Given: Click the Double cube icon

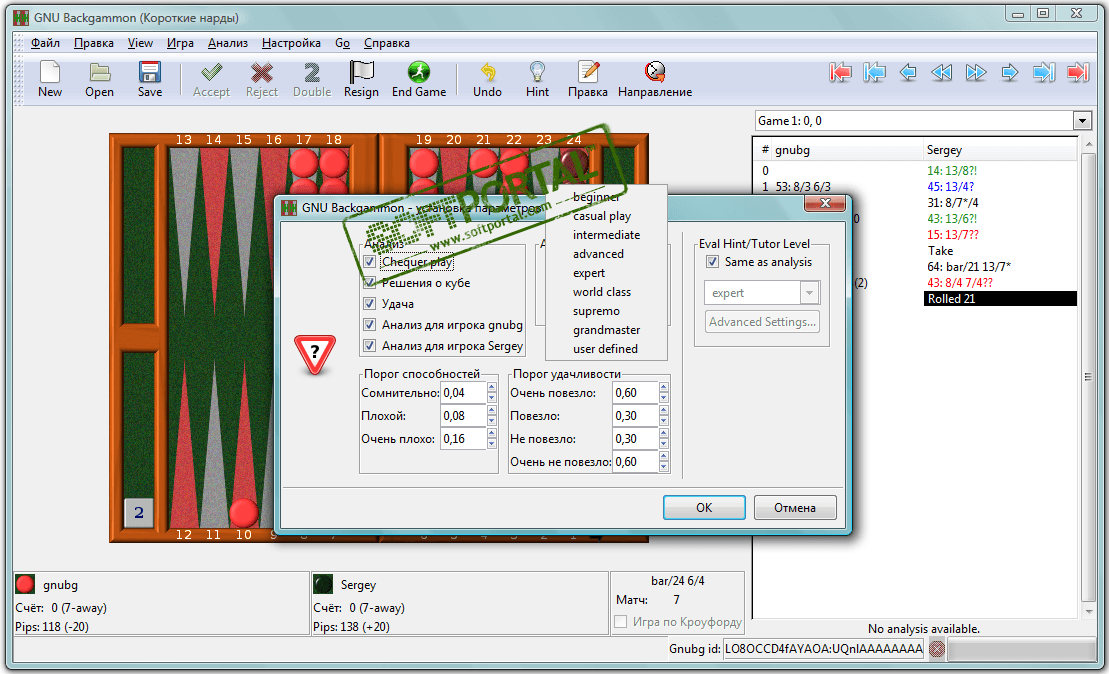Looking at the screenshot, I should (x=312, y=73).
